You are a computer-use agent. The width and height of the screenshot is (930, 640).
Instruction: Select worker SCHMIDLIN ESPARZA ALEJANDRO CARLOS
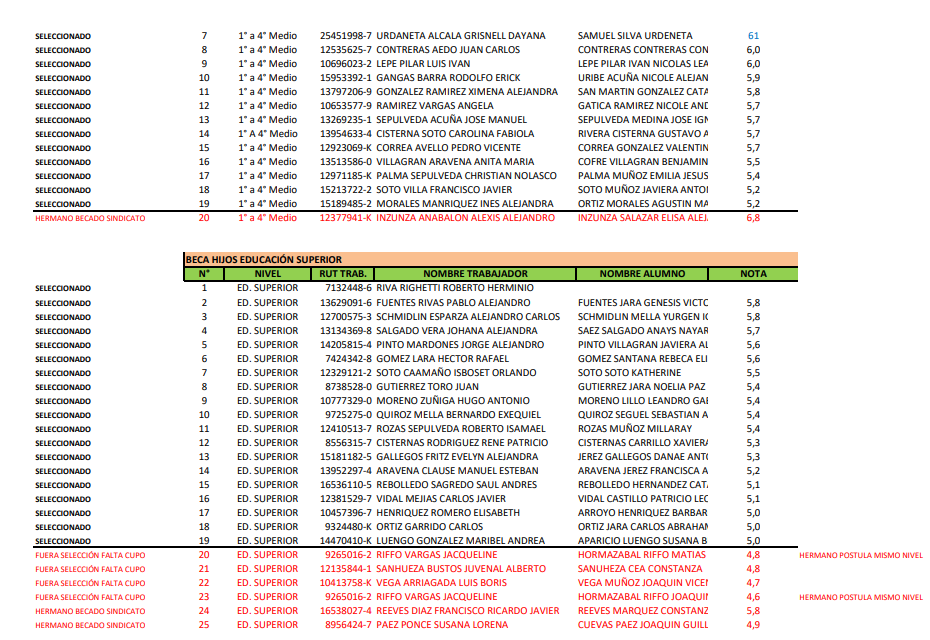coord(468,317)
